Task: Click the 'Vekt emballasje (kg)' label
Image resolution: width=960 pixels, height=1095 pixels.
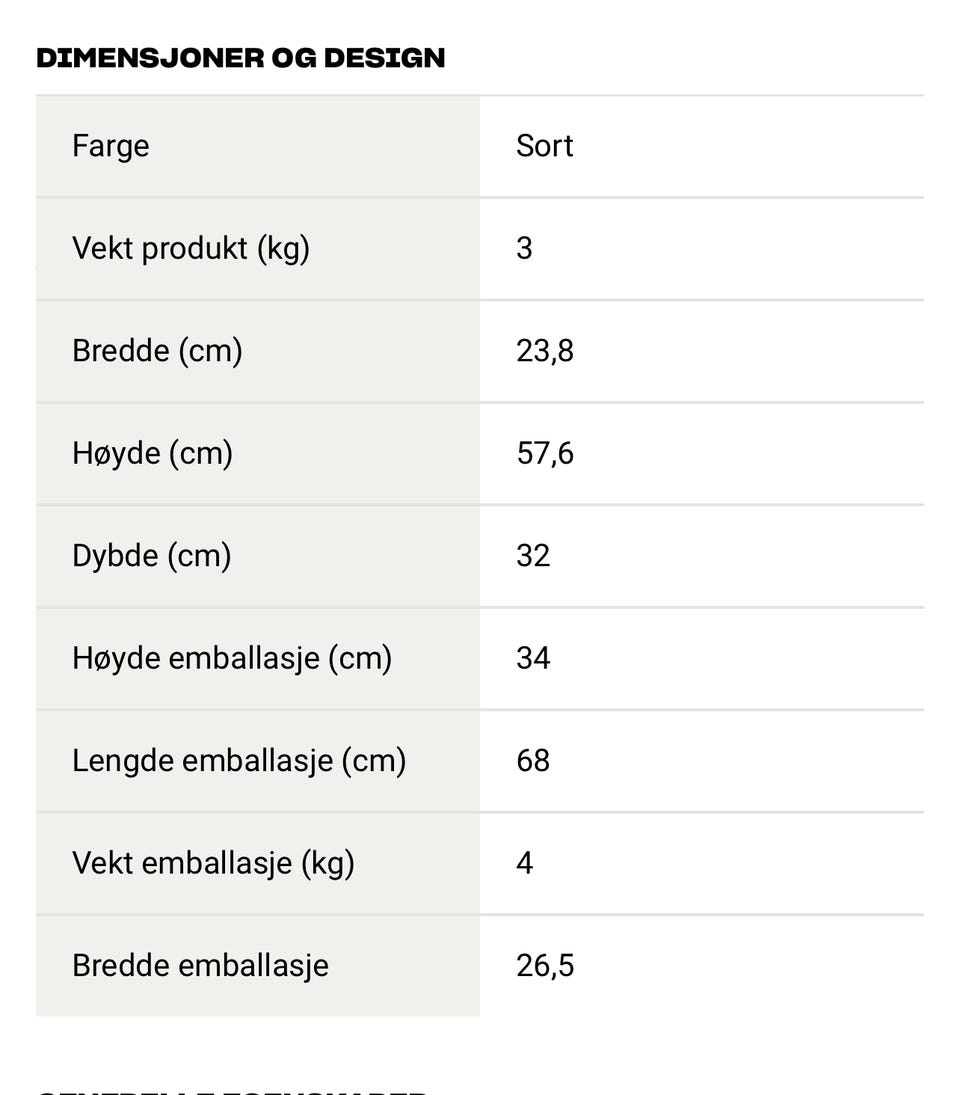Action: pos(213,863)
